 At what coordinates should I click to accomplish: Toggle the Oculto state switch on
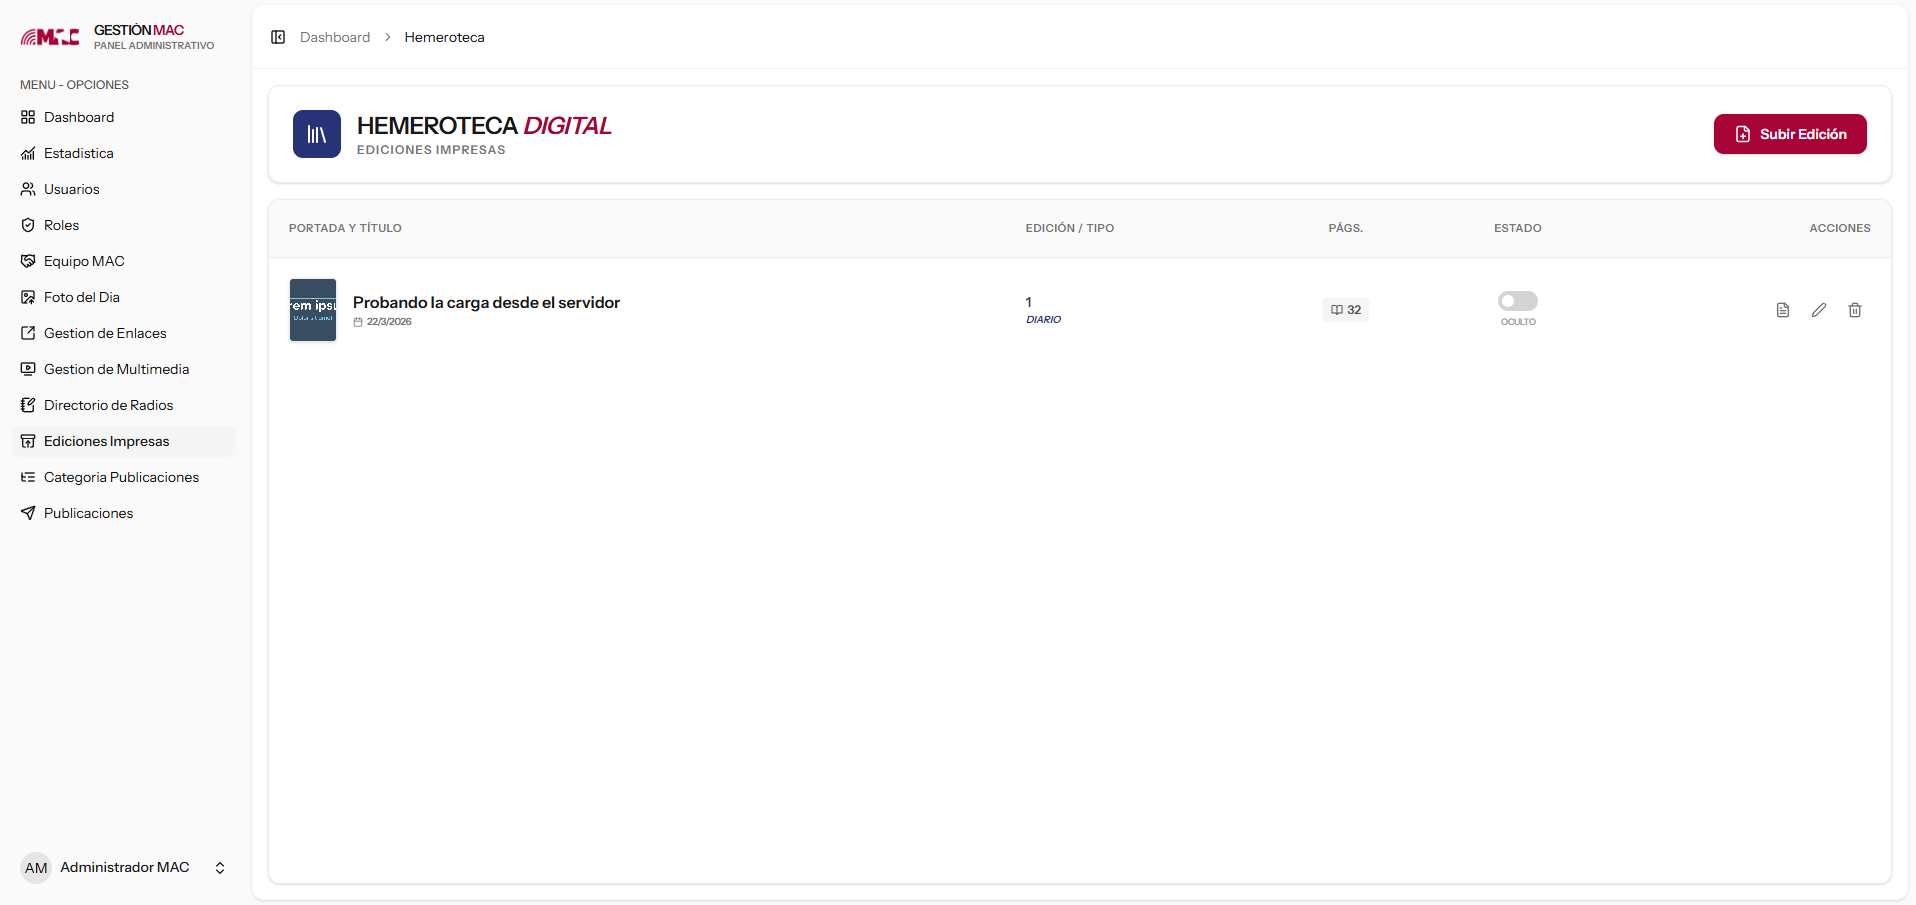pyautogui.click(x=1517, y=301)
